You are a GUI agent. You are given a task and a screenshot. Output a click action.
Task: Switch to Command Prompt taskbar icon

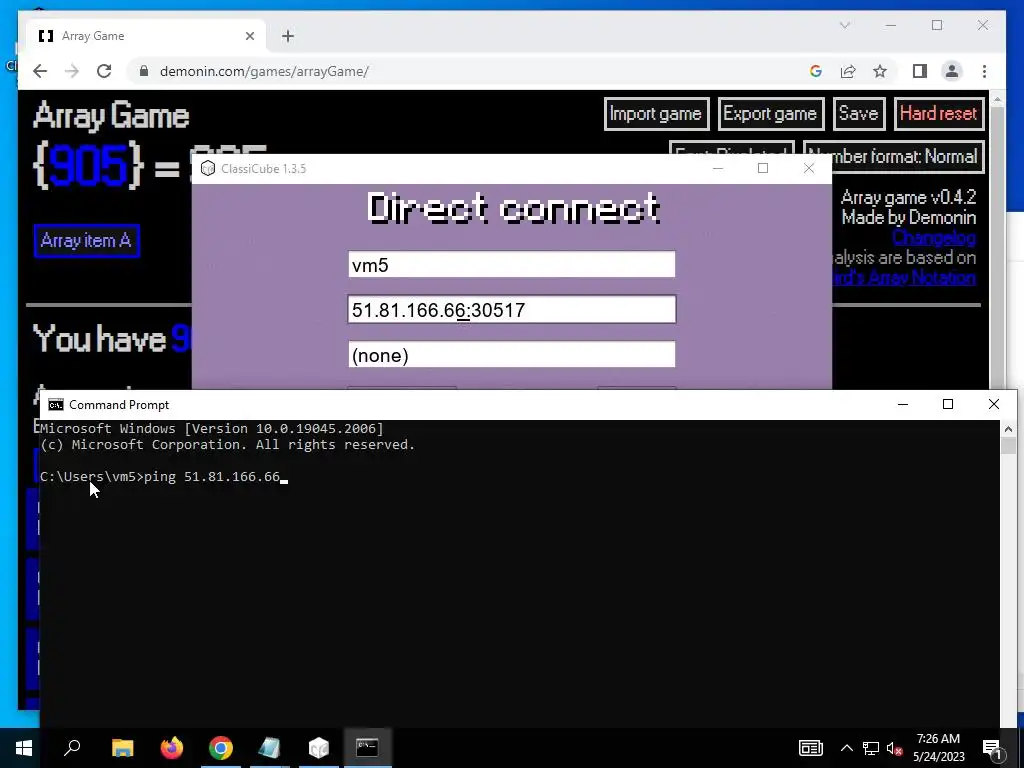pyautogui.click(x=367, y=748)
